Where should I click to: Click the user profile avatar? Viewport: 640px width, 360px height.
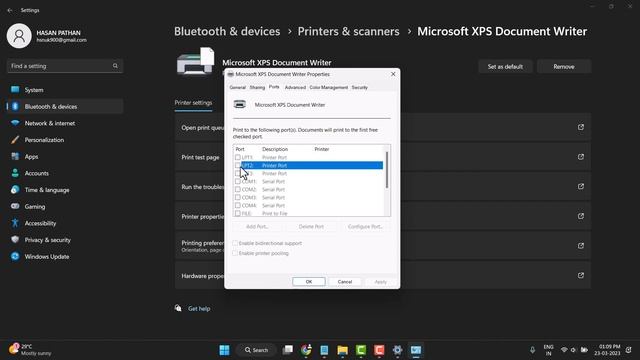[x=19, y=36]
